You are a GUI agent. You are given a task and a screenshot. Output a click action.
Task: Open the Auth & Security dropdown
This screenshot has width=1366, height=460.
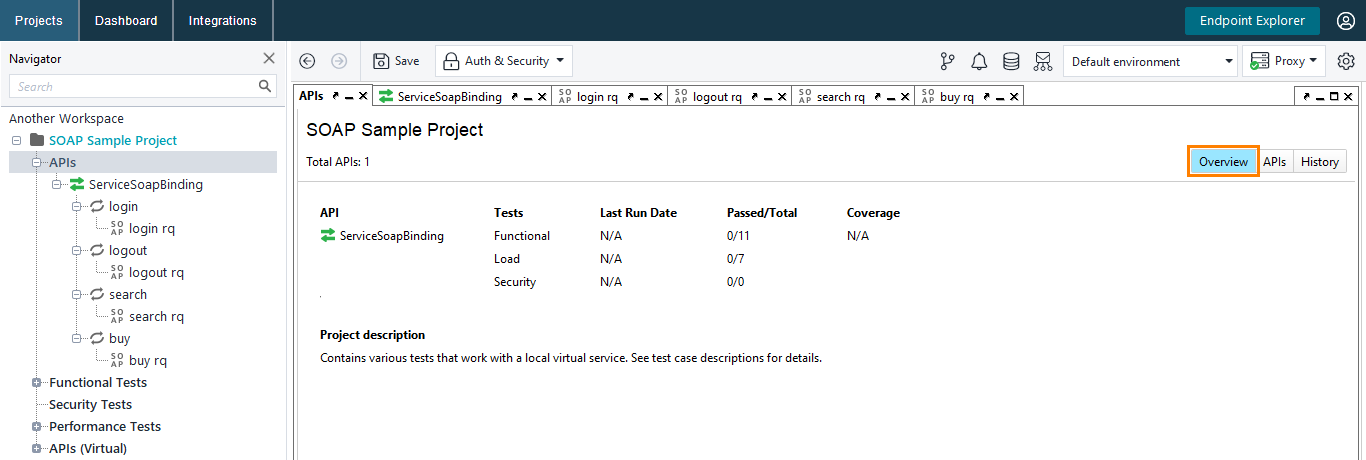point(504,61)
